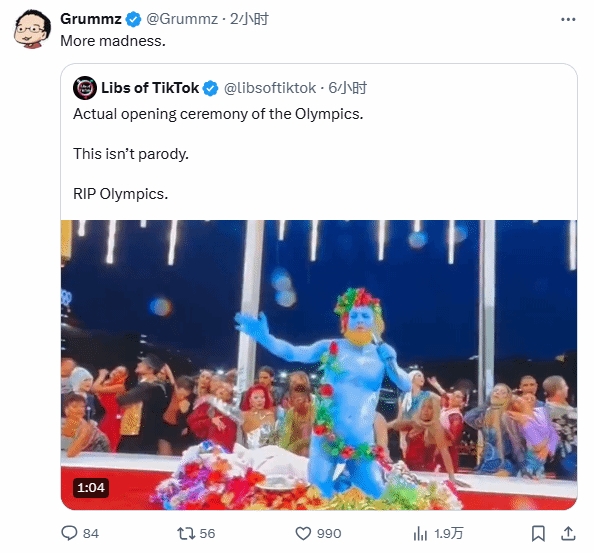The height and width of the screenshot is (553, 594).
Task: Open Grummz profile avatar
Action: tap(33, 29)
